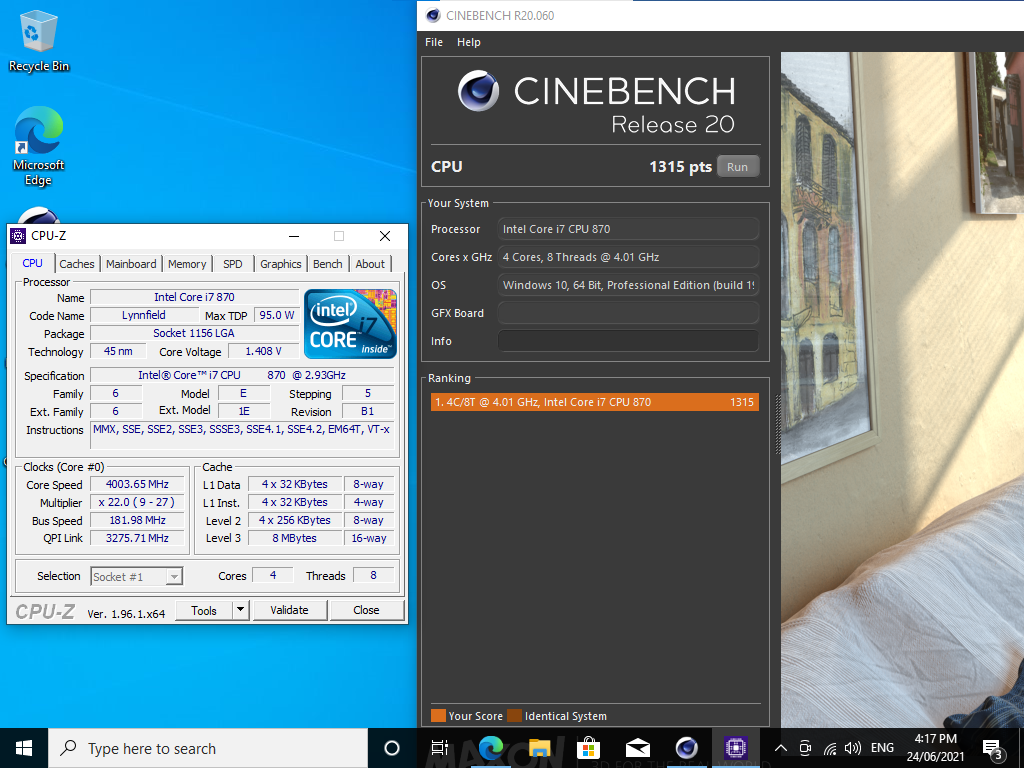Click the 1315 pts CPU score
Viewport: 1024px width, 768px height.
tap(680, 167)
